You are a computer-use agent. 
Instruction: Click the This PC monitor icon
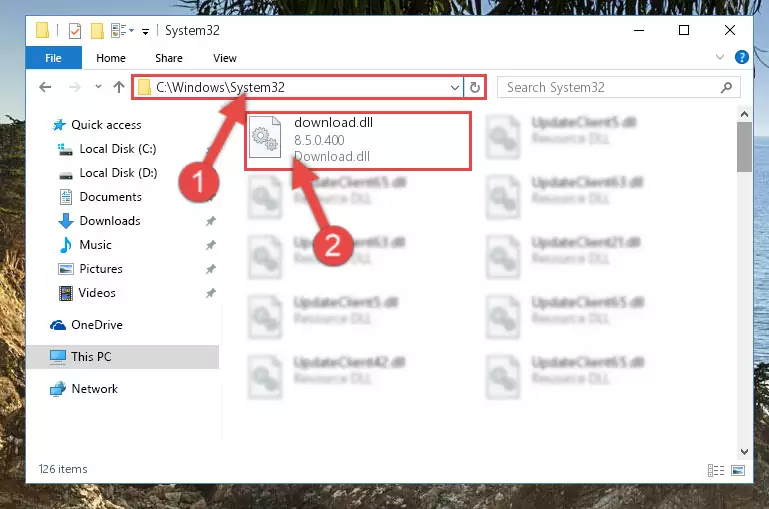58,357
